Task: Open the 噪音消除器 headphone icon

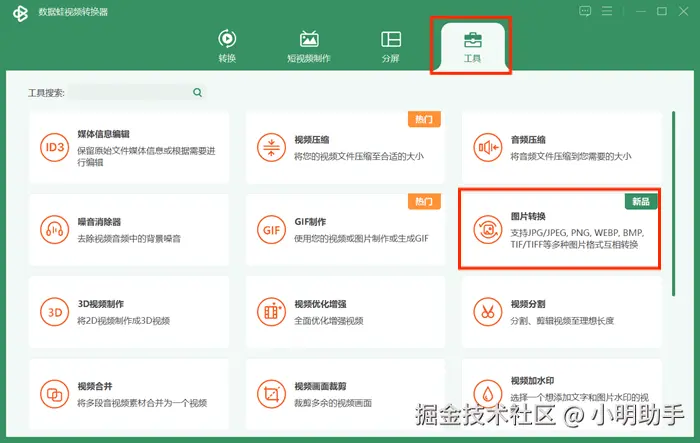Action: tap(54, 230)
